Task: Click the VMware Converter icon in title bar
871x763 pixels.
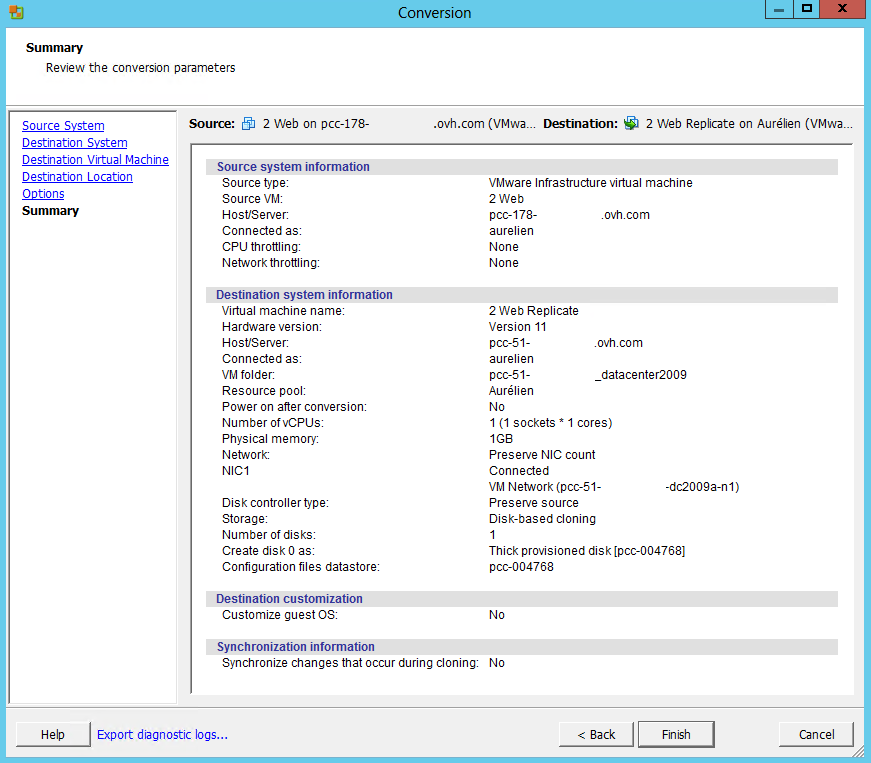Action: (x=16, y=12)
